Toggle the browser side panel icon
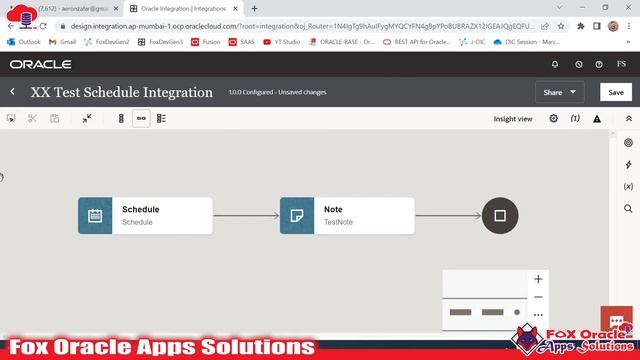The width and height of the screenshot is (640, 360). click(x=597, y=26)
